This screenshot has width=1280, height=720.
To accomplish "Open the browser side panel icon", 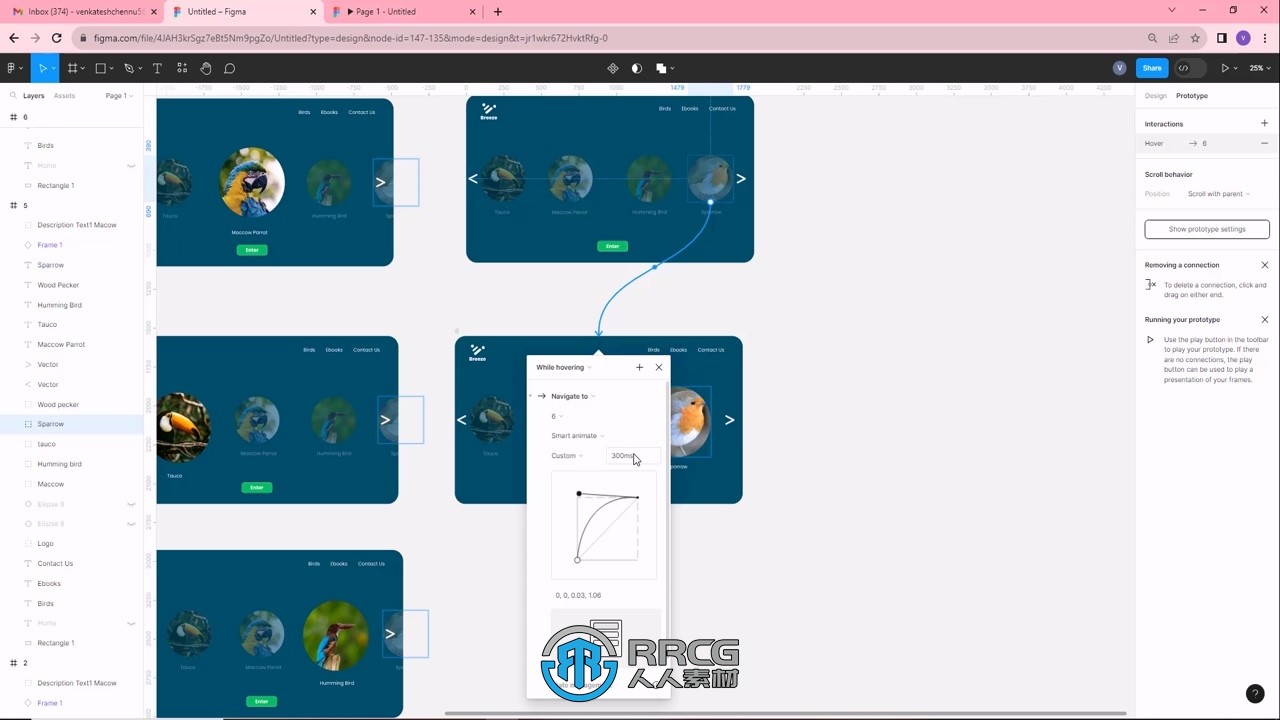I will tap(1221, 38).
